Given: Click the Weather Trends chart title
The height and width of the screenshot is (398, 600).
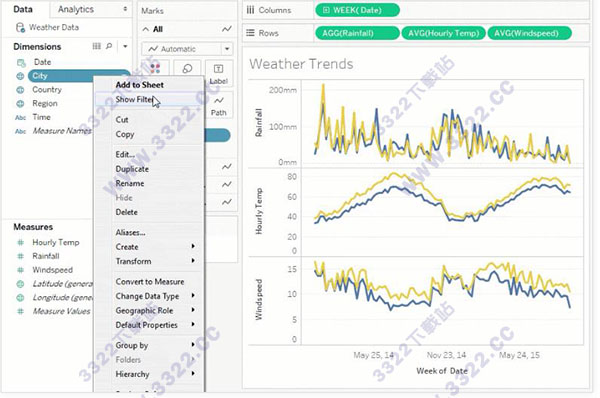Looking at the screenshot, I should click(x=301, y=64).
